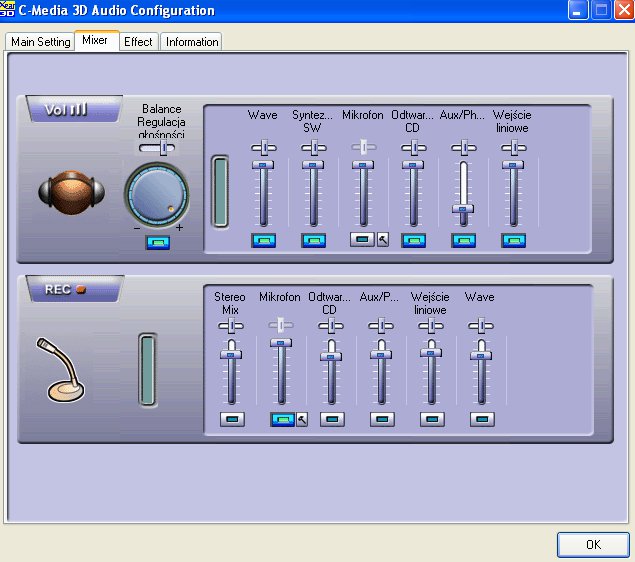Toggle master volume mute button under knob

tap(157, 243)
